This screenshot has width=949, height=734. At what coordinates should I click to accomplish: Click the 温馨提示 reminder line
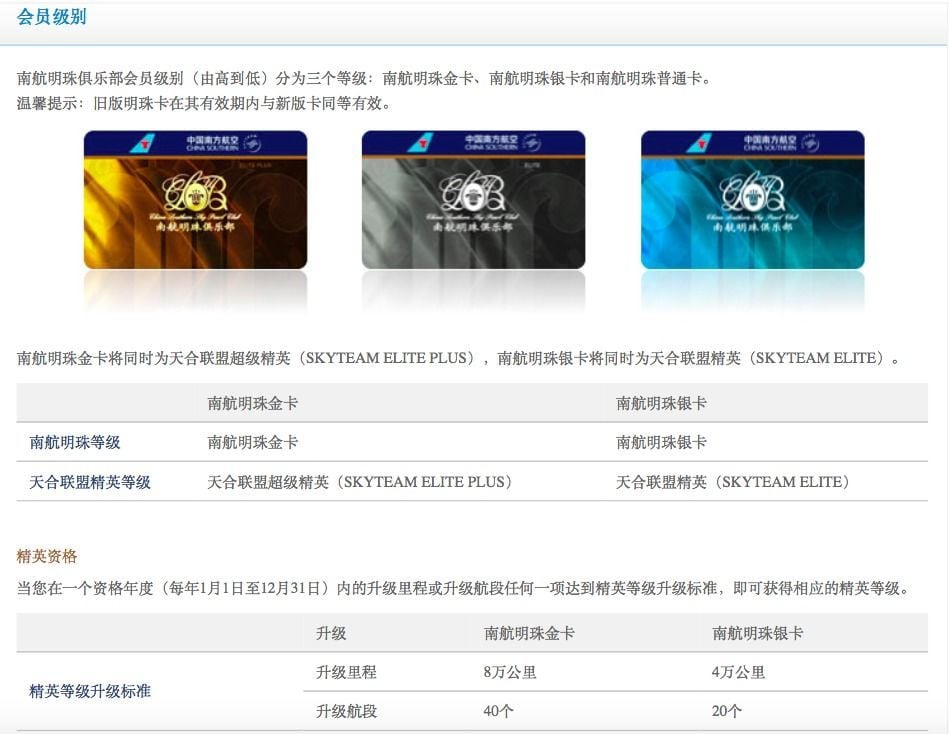tap(205, 103)
